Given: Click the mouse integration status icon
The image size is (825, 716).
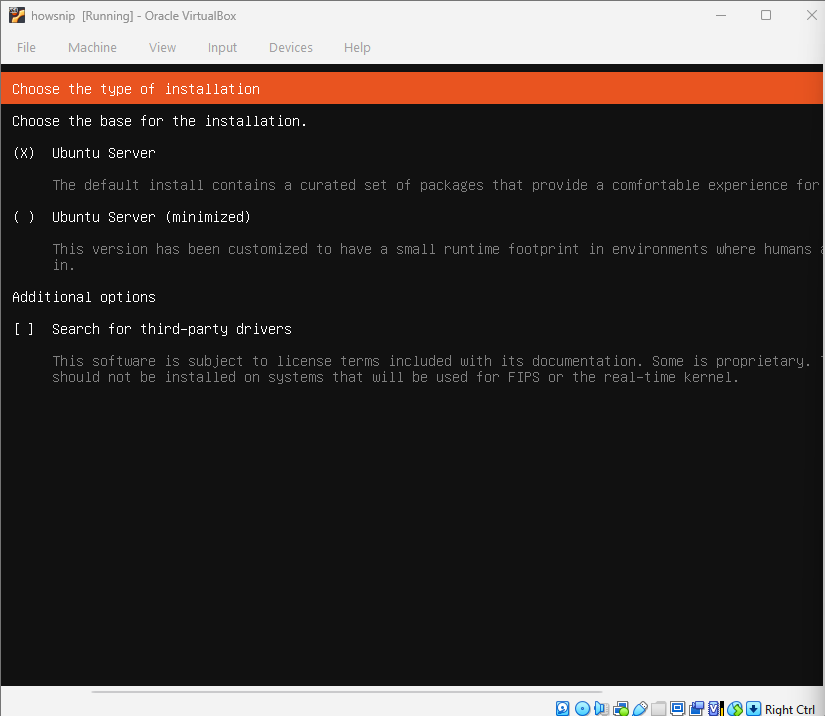Looking at the screenshot, I should [x=735, y=709].
